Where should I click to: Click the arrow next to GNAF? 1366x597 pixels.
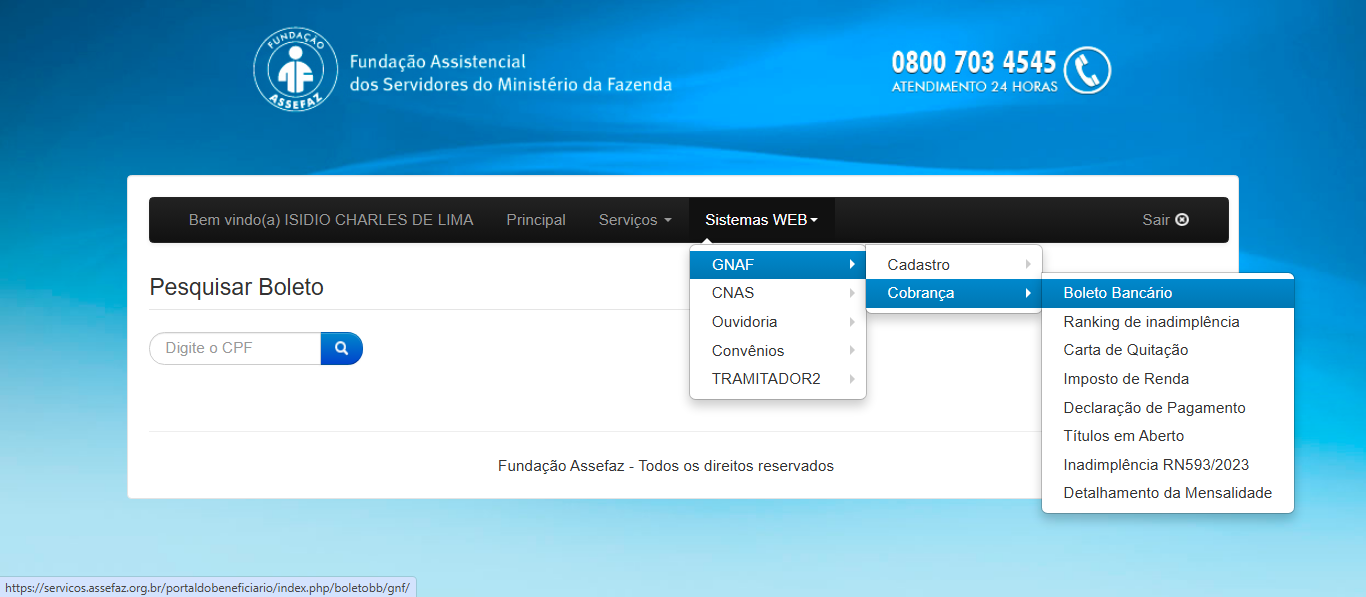tap(852, 265)
